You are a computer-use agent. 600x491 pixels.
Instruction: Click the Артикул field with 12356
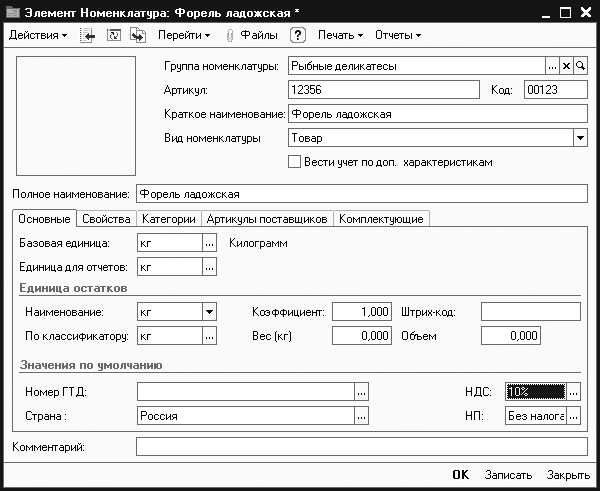[x=384, y=90]
